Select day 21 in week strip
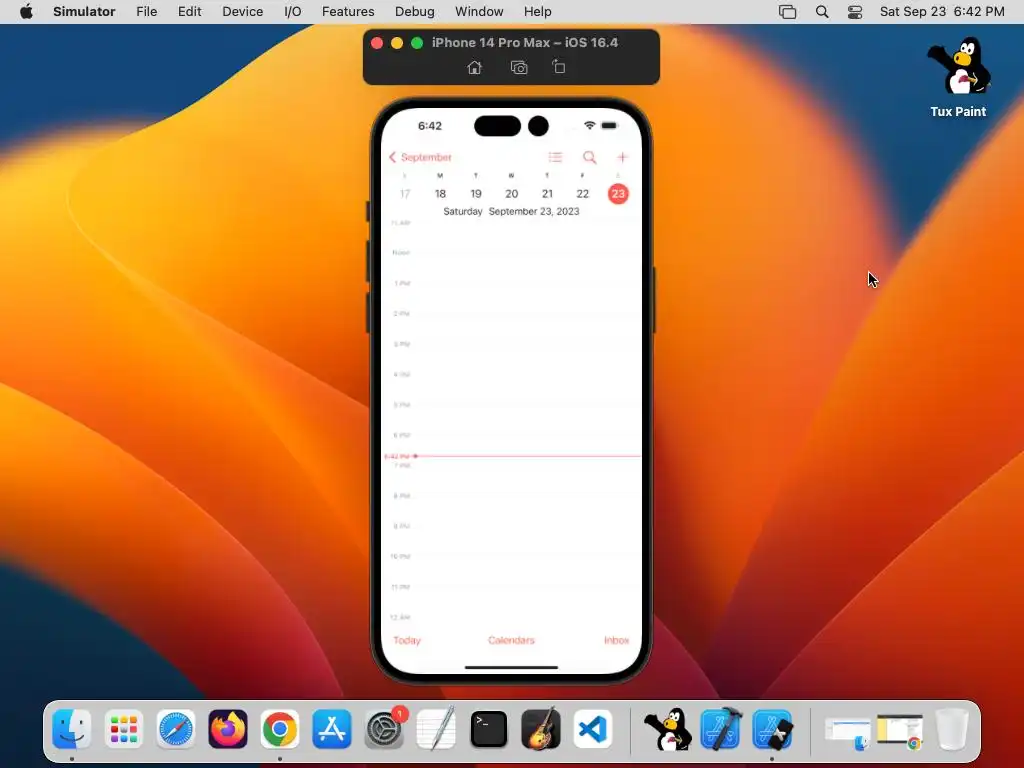This screenshot has width=1024, height=768. (547, 194)
